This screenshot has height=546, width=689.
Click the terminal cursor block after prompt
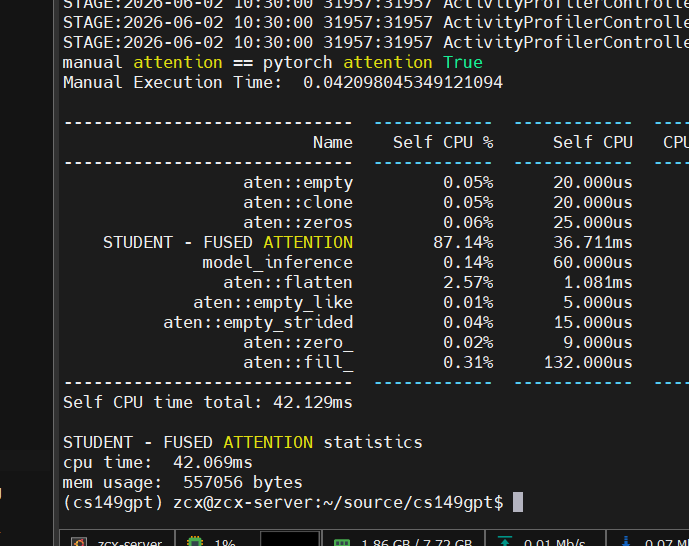point(518,502)
